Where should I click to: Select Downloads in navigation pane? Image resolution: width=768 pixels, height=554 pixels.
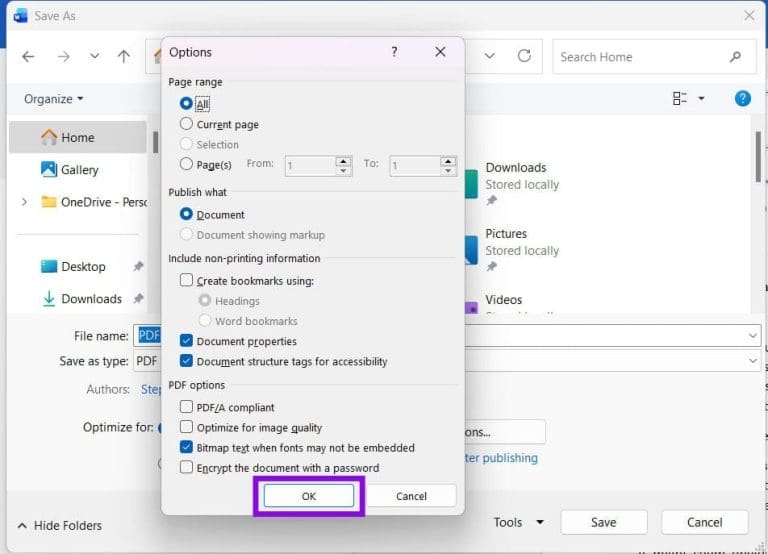tap(82, 299)
